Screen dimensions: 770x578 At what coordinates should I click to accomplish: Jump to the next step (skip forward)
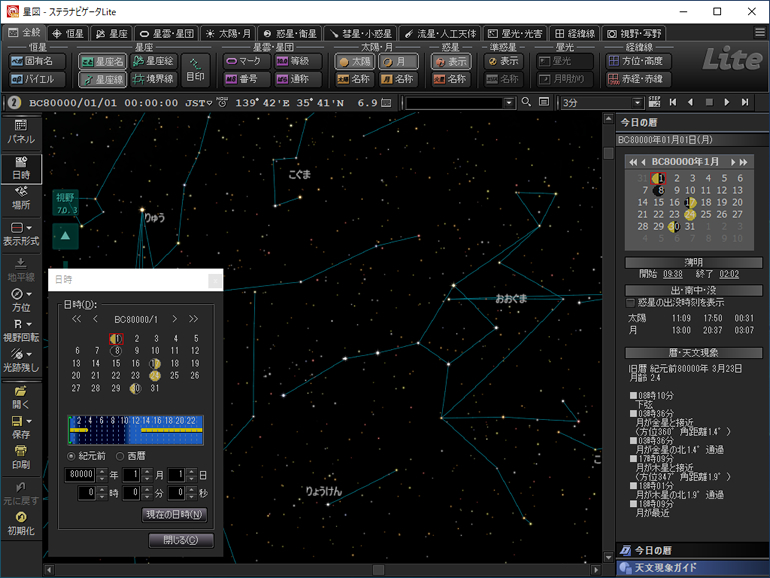745,102
